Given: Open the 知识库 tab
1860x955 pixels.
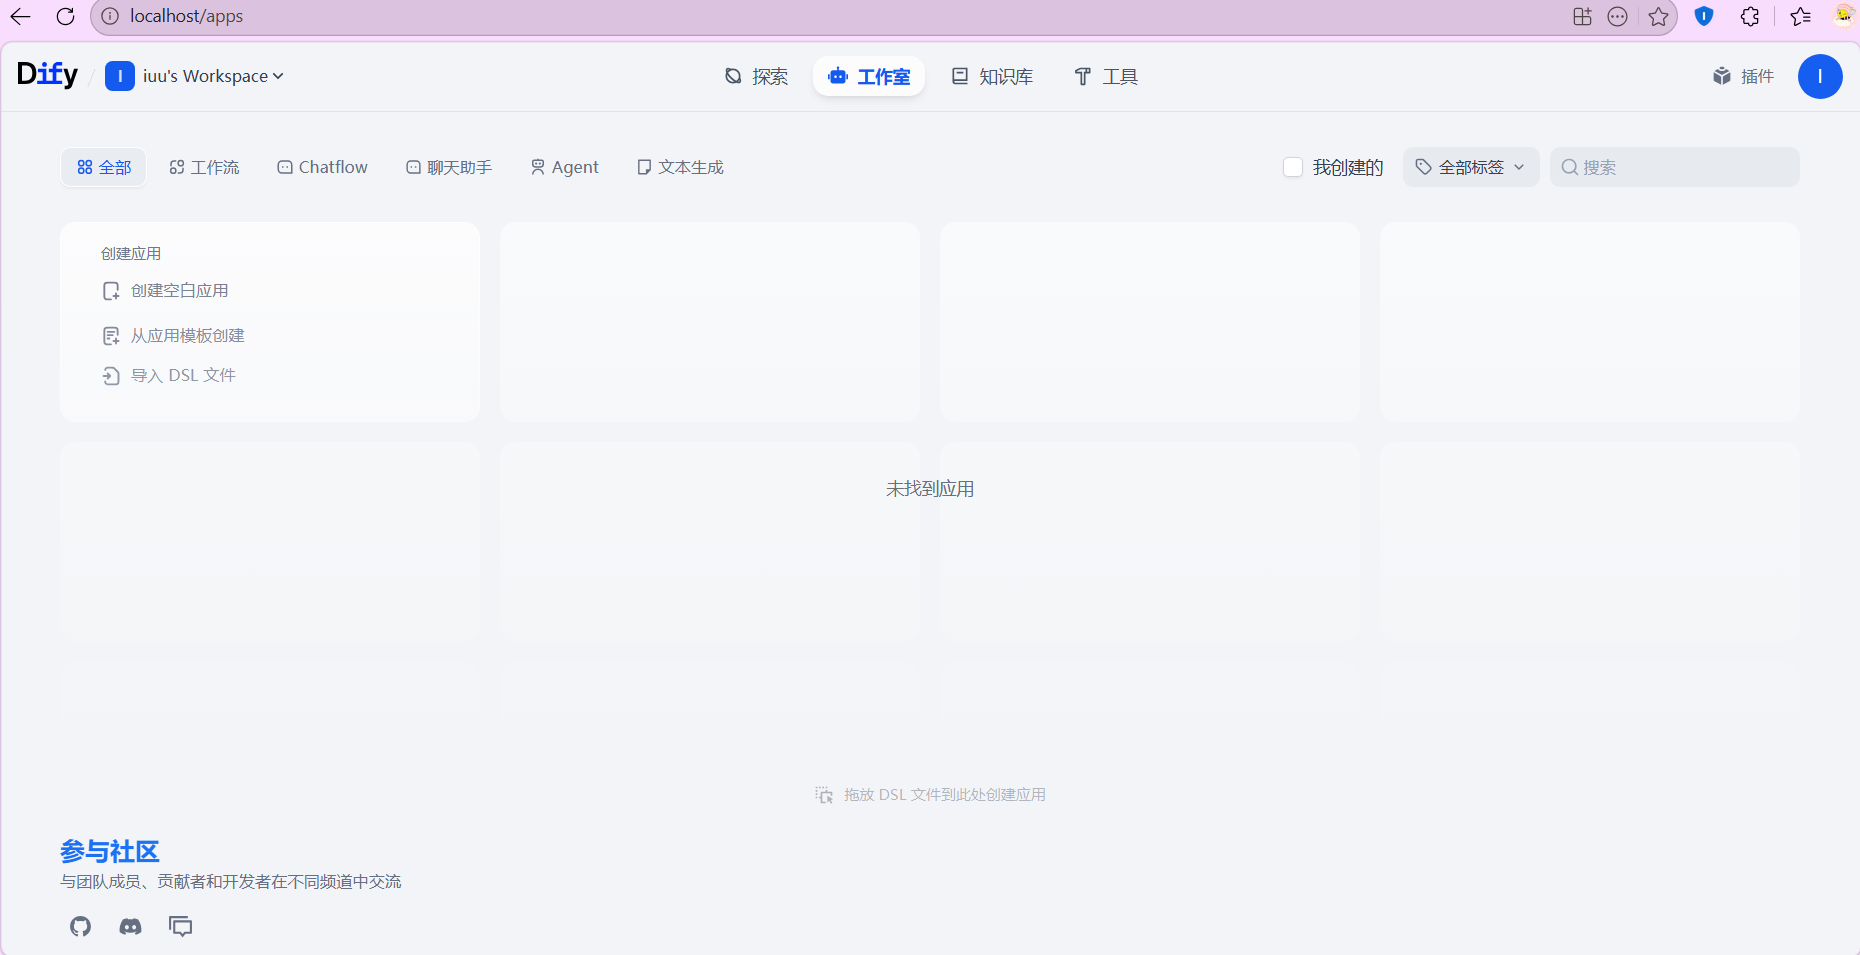Looking at the screenshot, I should click(992, 76).
